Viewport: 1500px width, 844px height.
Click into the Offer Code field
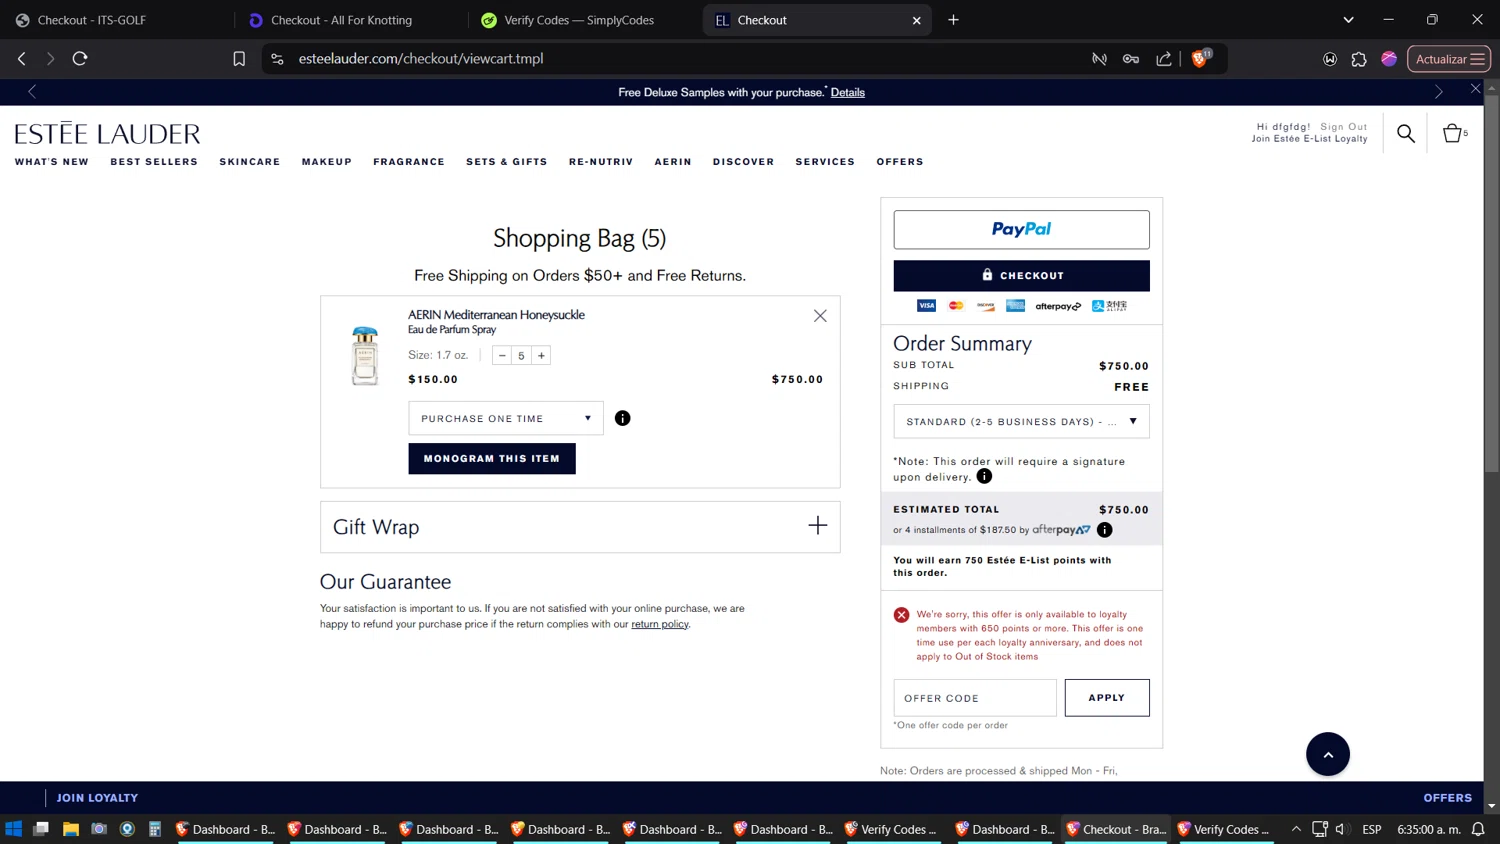click(x=975, y=698)
